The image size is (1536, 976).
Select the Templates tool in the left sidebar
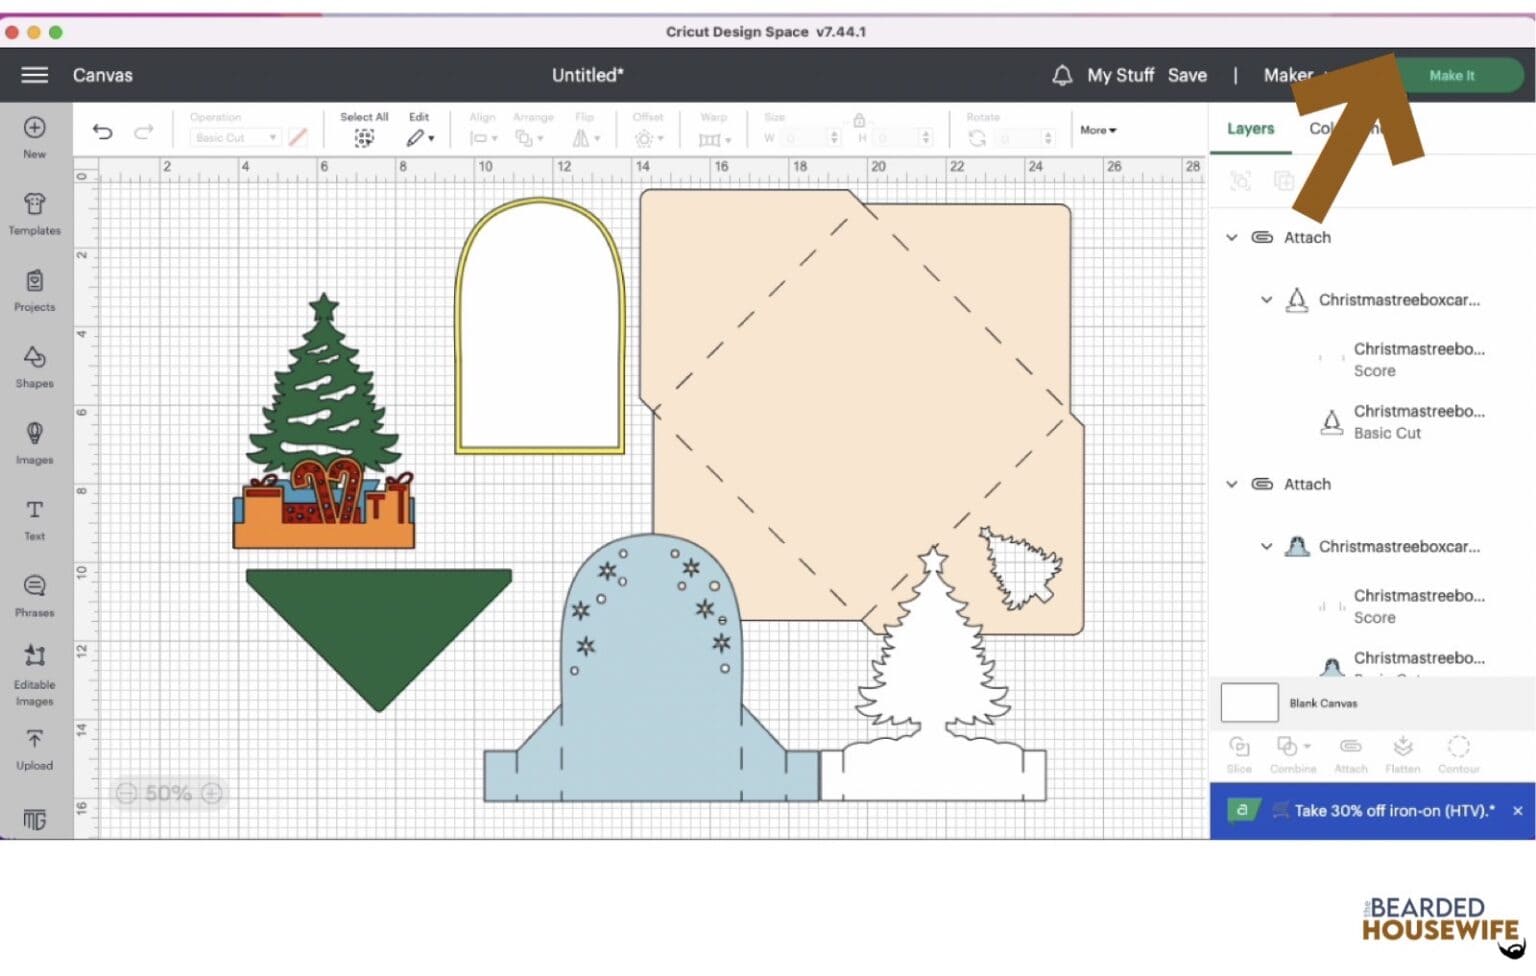click(34, 213)
